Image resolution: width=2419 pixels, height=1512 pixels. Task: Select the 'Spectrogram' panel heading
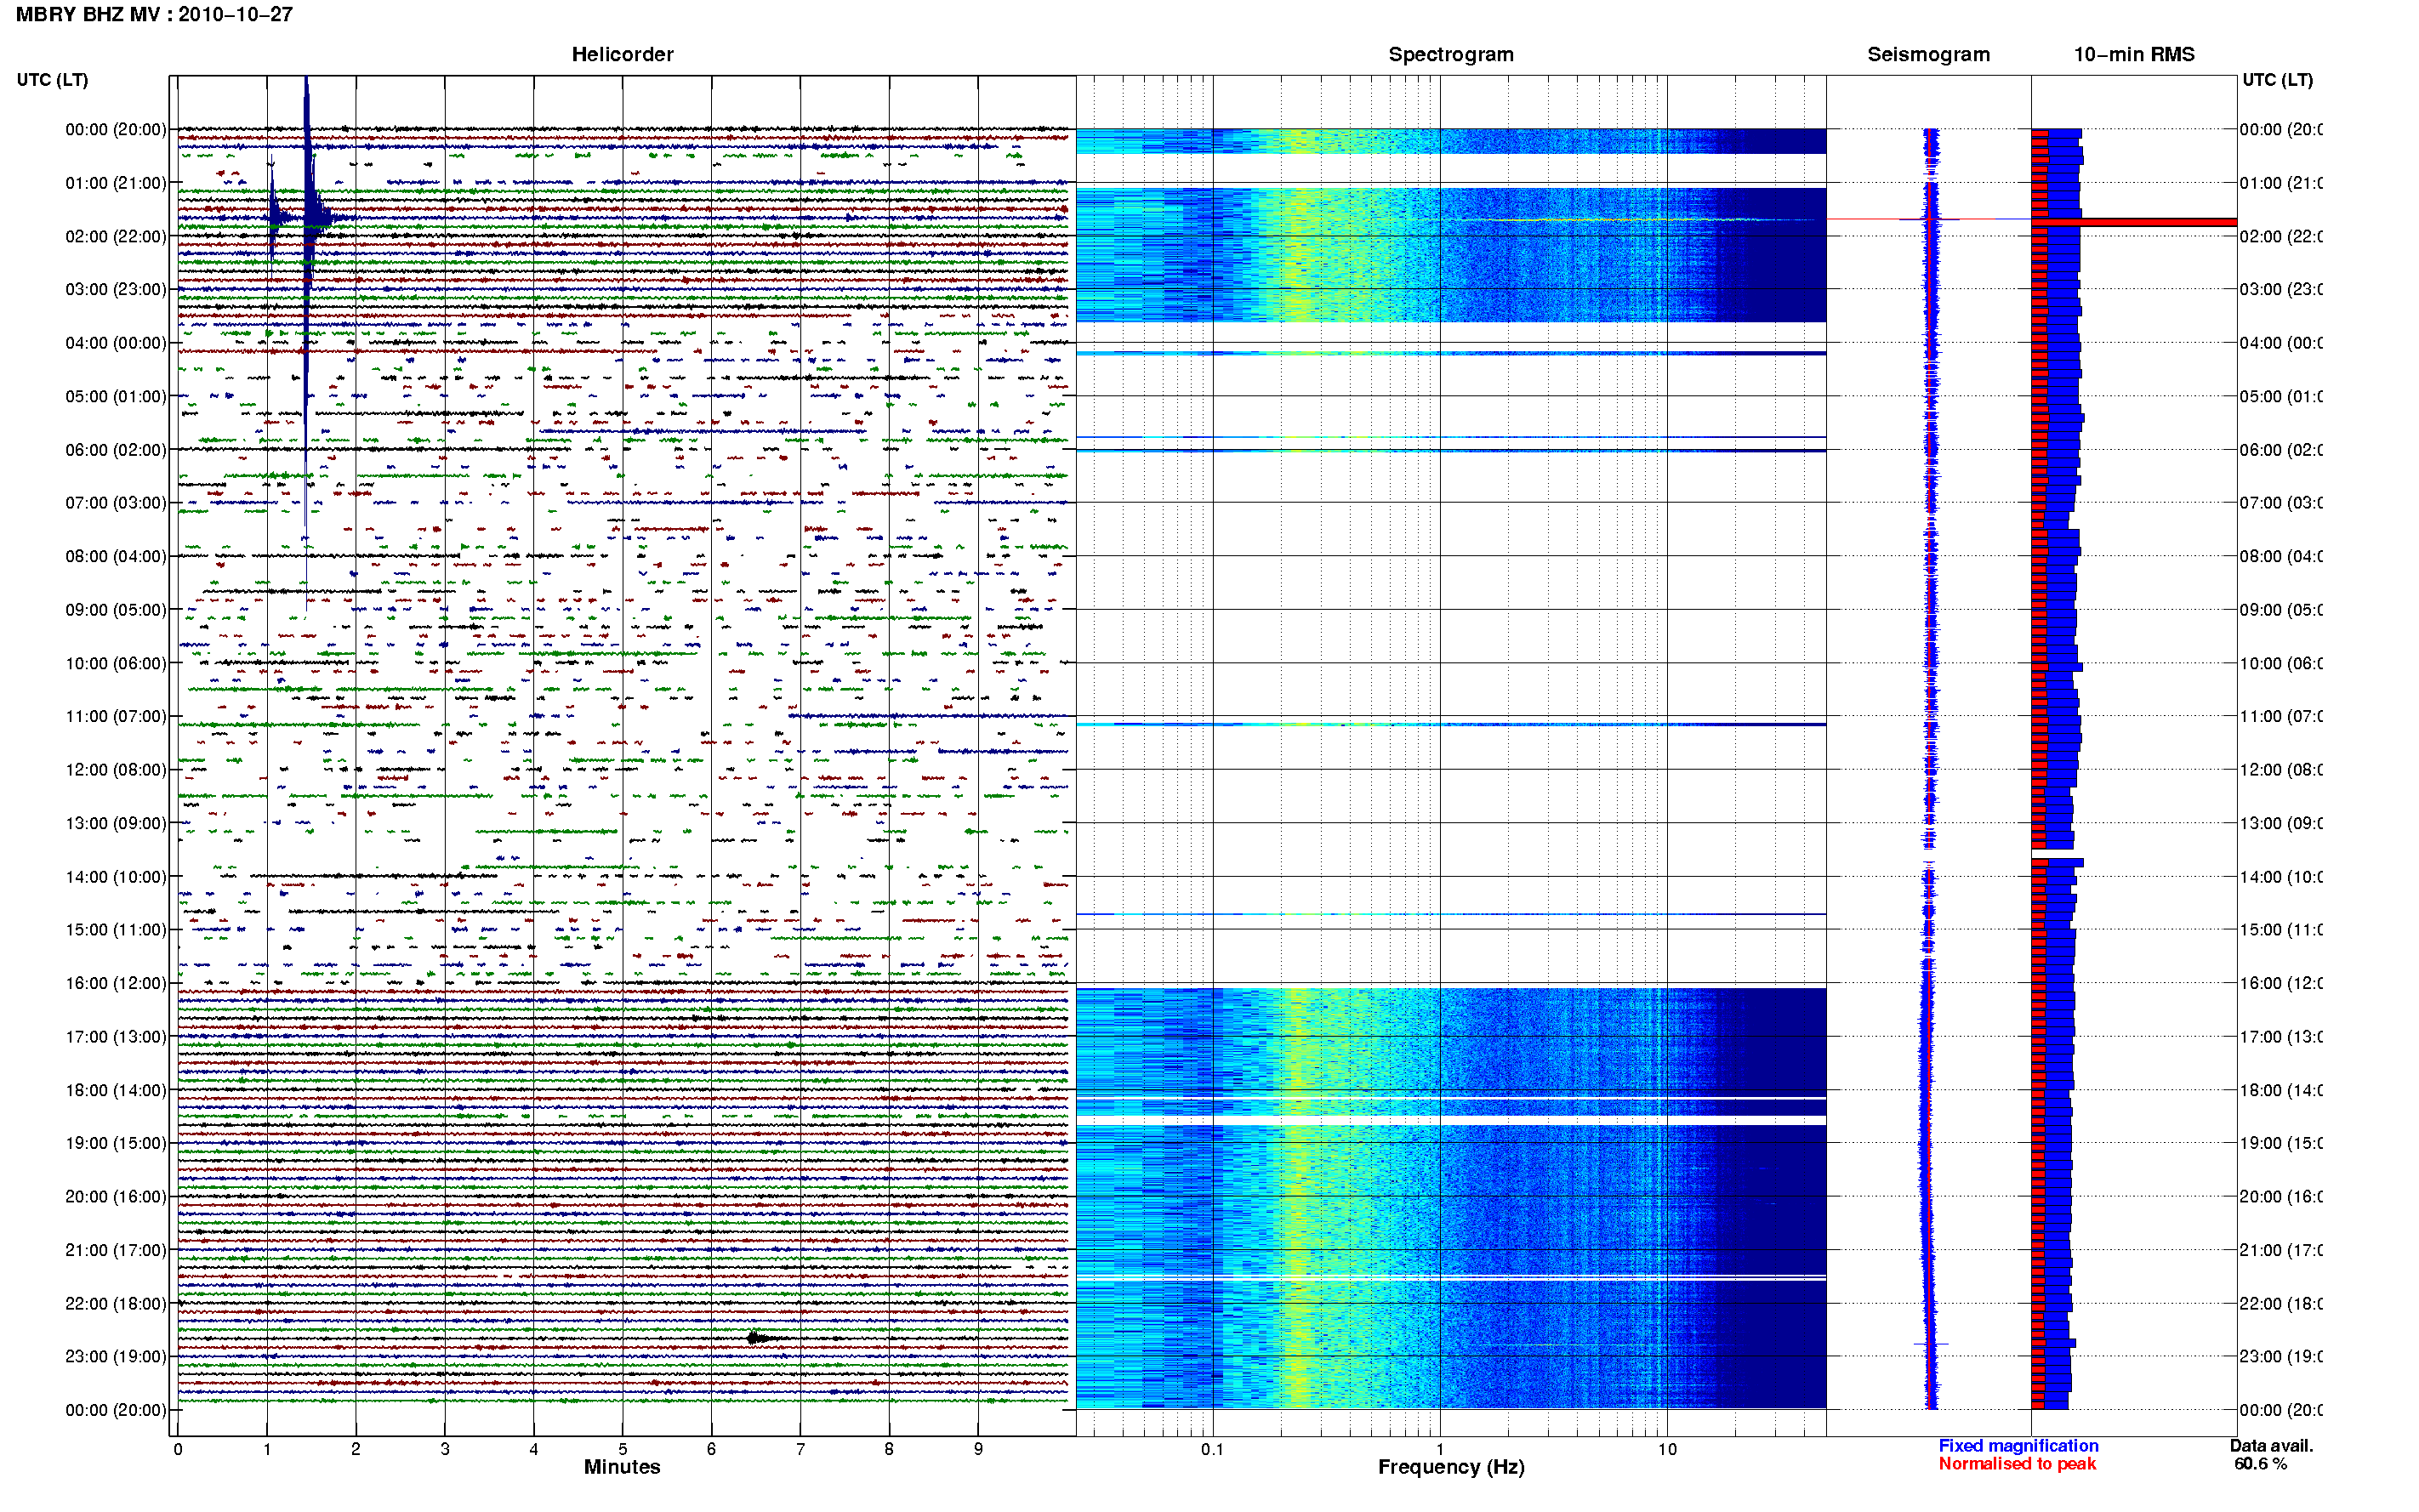(1450, 55)
